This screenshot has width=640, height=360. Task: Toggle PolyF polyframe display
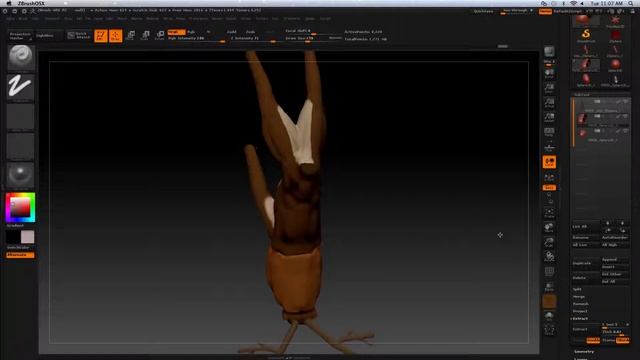coord(549,272)
